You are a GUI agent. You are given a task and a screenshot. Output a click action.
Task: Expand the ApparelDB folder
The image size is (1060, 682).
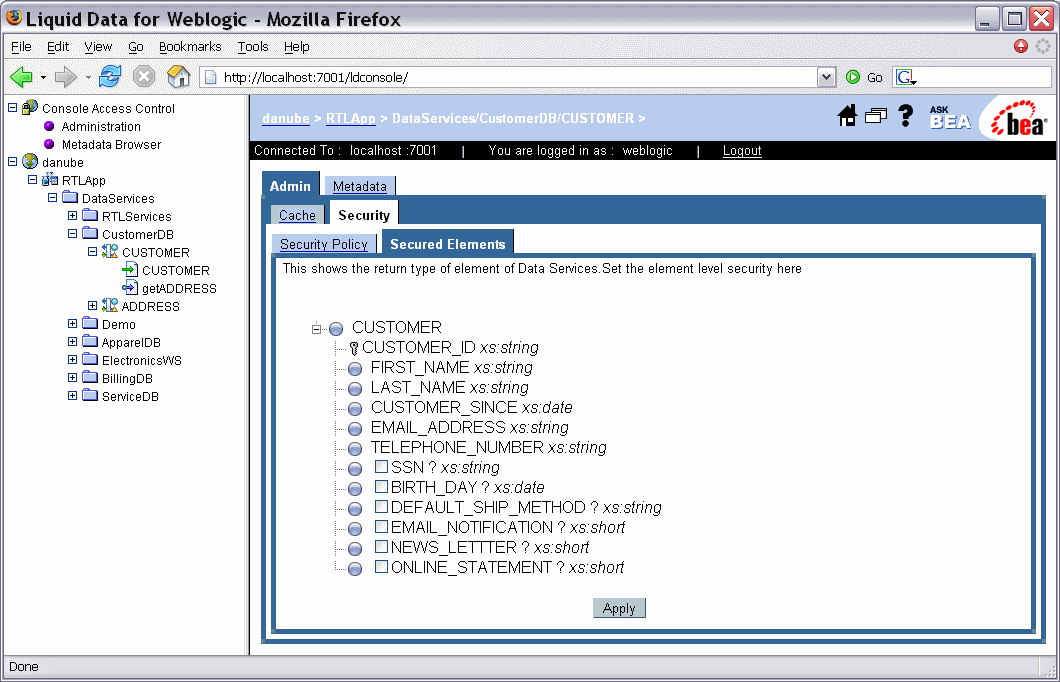[72, 341]
